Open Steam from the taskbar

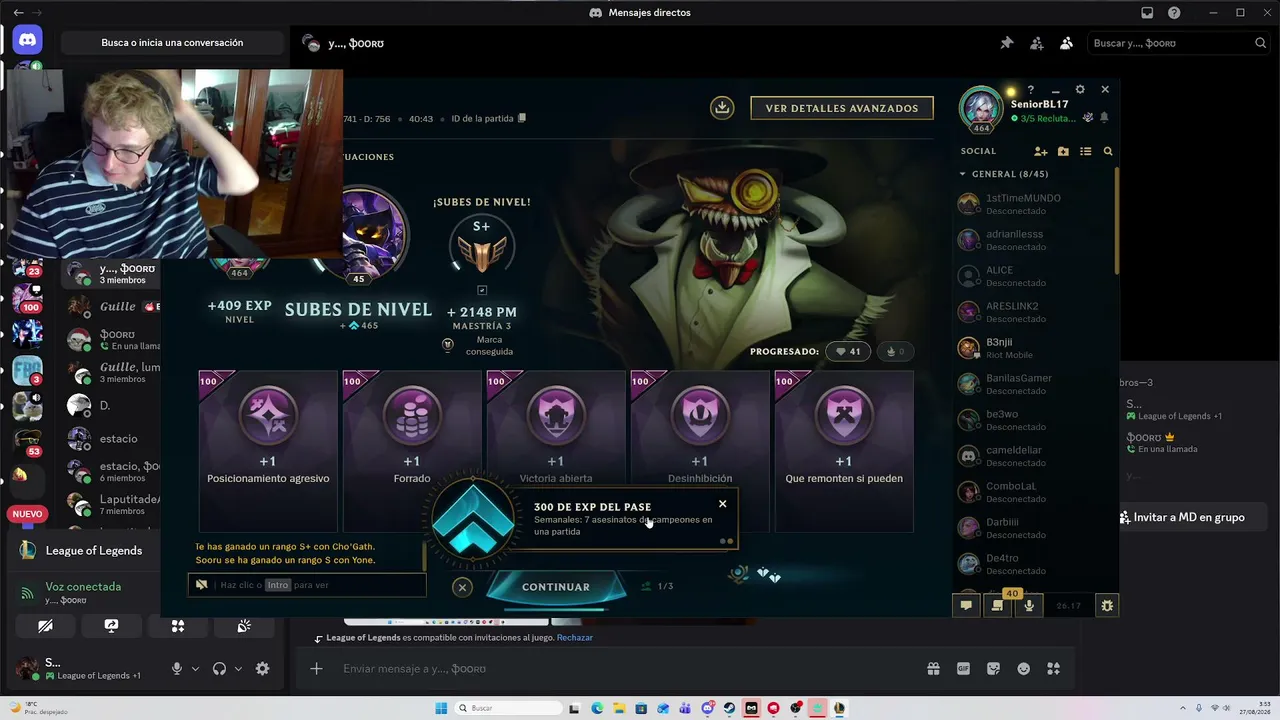click(x=729, y=708)
